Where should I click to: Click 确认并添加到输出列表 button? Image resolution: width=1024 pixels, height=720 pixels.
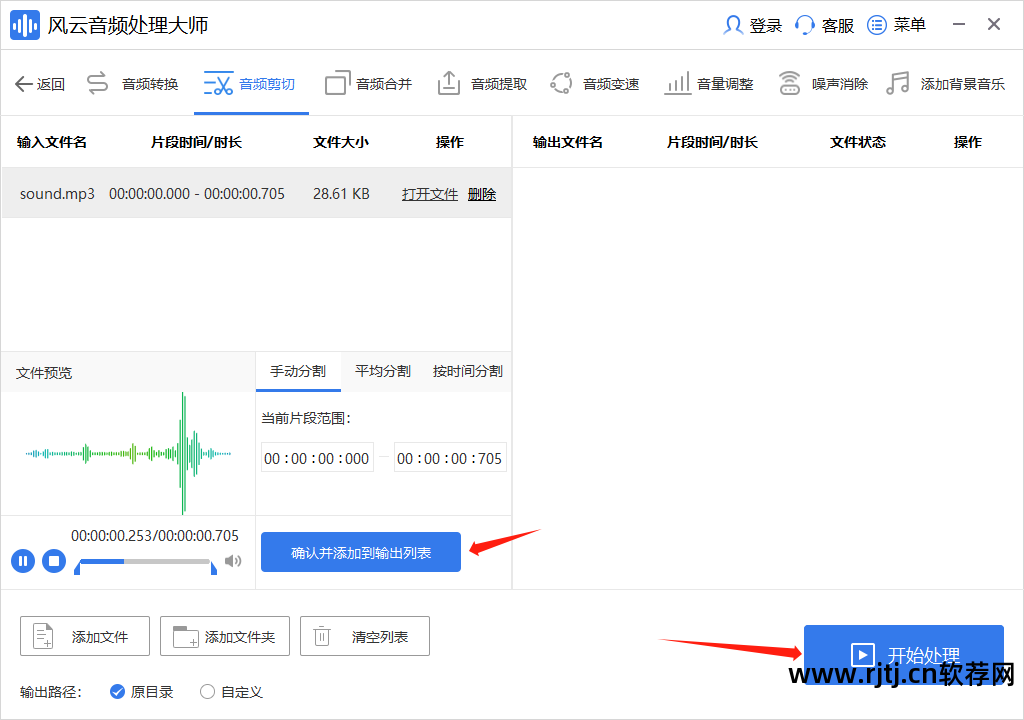coord(360,551)
